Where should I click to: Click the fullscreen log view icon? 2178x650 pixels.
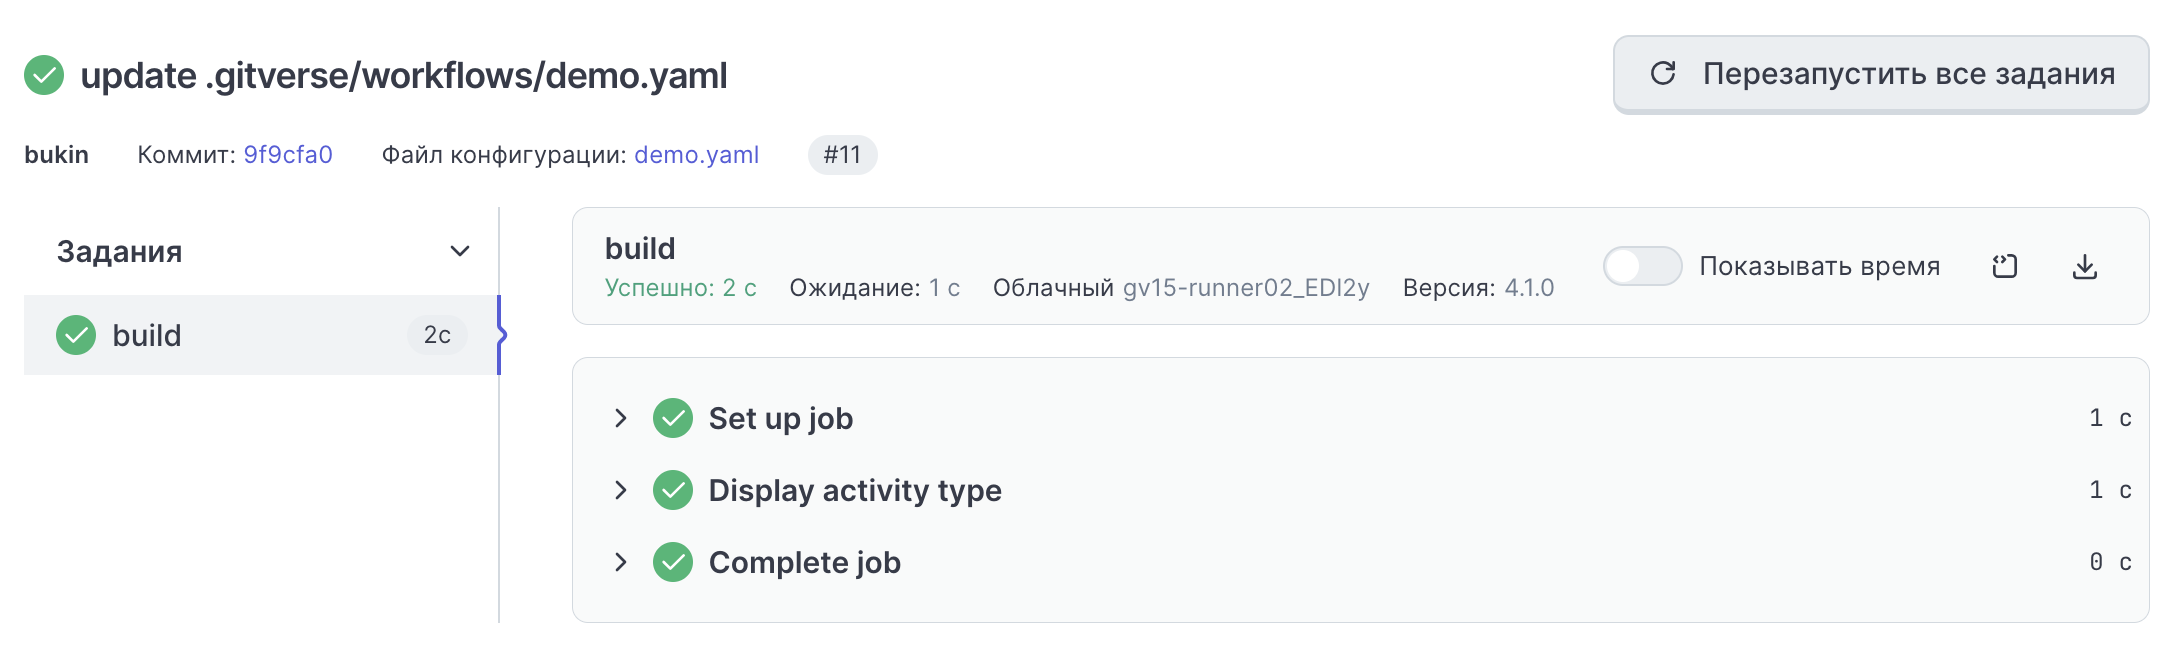[x=2005, y=267]
